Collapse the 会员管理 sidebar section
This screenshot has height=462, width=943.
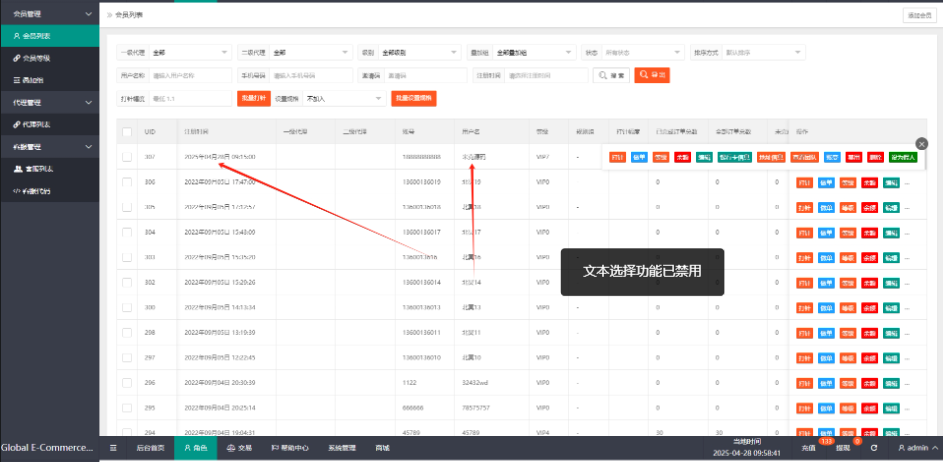(x=49, y=13)
